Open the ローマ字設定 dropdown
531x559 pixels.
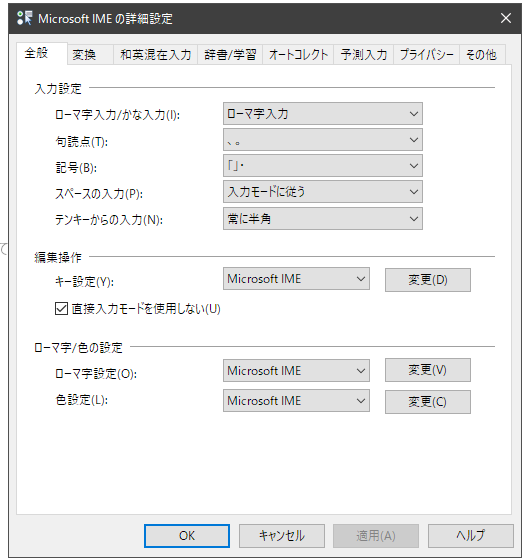(296, 371)
